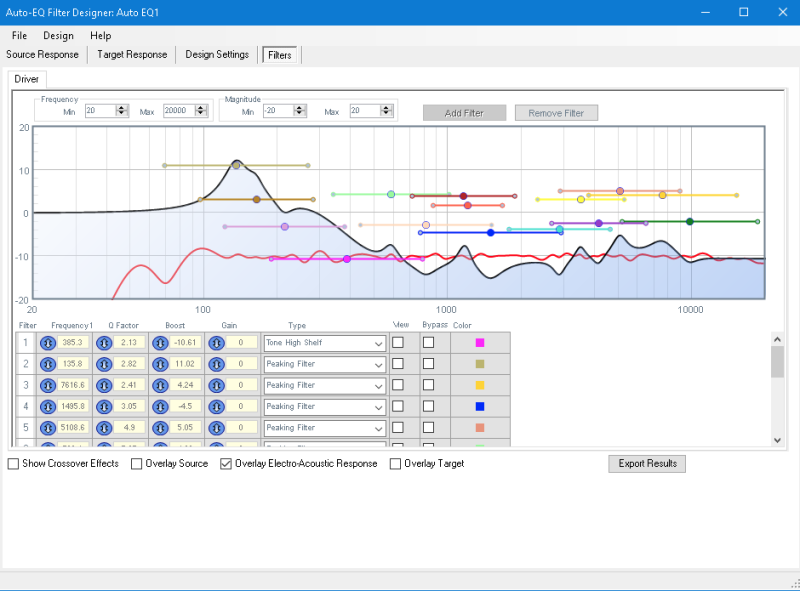This screenshot has width=800, height=591.
Task: Open filter 2 Peaking Filter type dropdown
Action: pyautogui.click(x=324, y=364)
